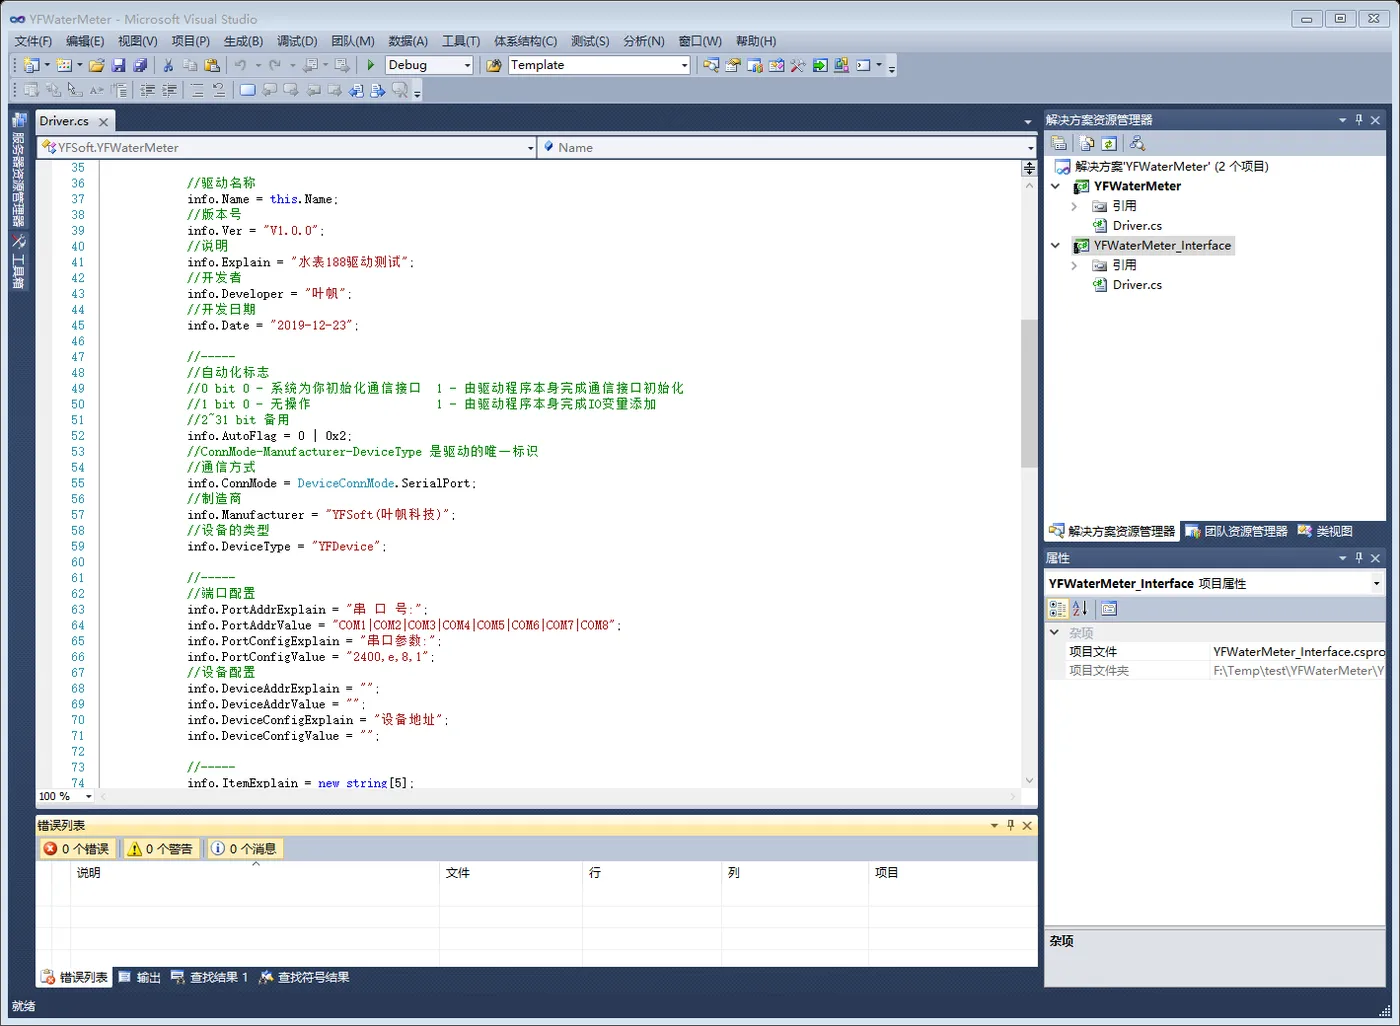This screenshot has width=1400, height=1026.
Task: Sort error list by 项目 column
Action: pyautogui.click(x=953, y=873)
